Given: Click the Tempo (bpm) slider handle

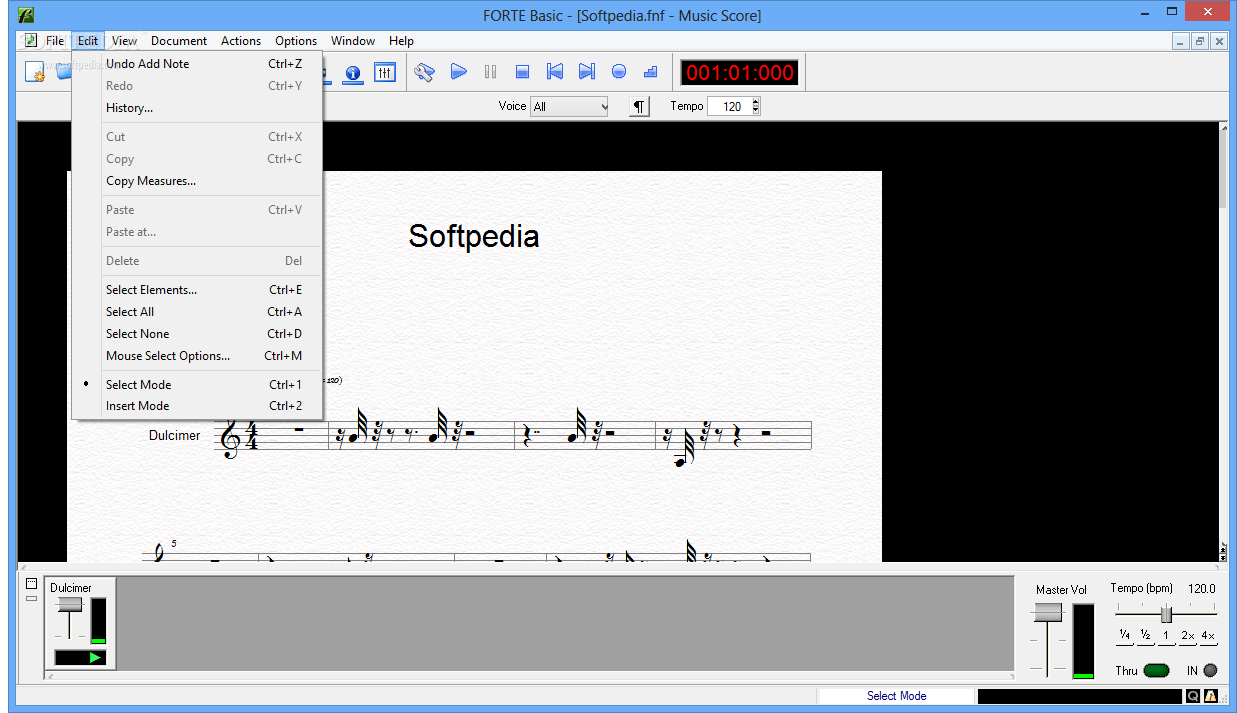Looking at the screenshot, I should tap(1166, 614).
